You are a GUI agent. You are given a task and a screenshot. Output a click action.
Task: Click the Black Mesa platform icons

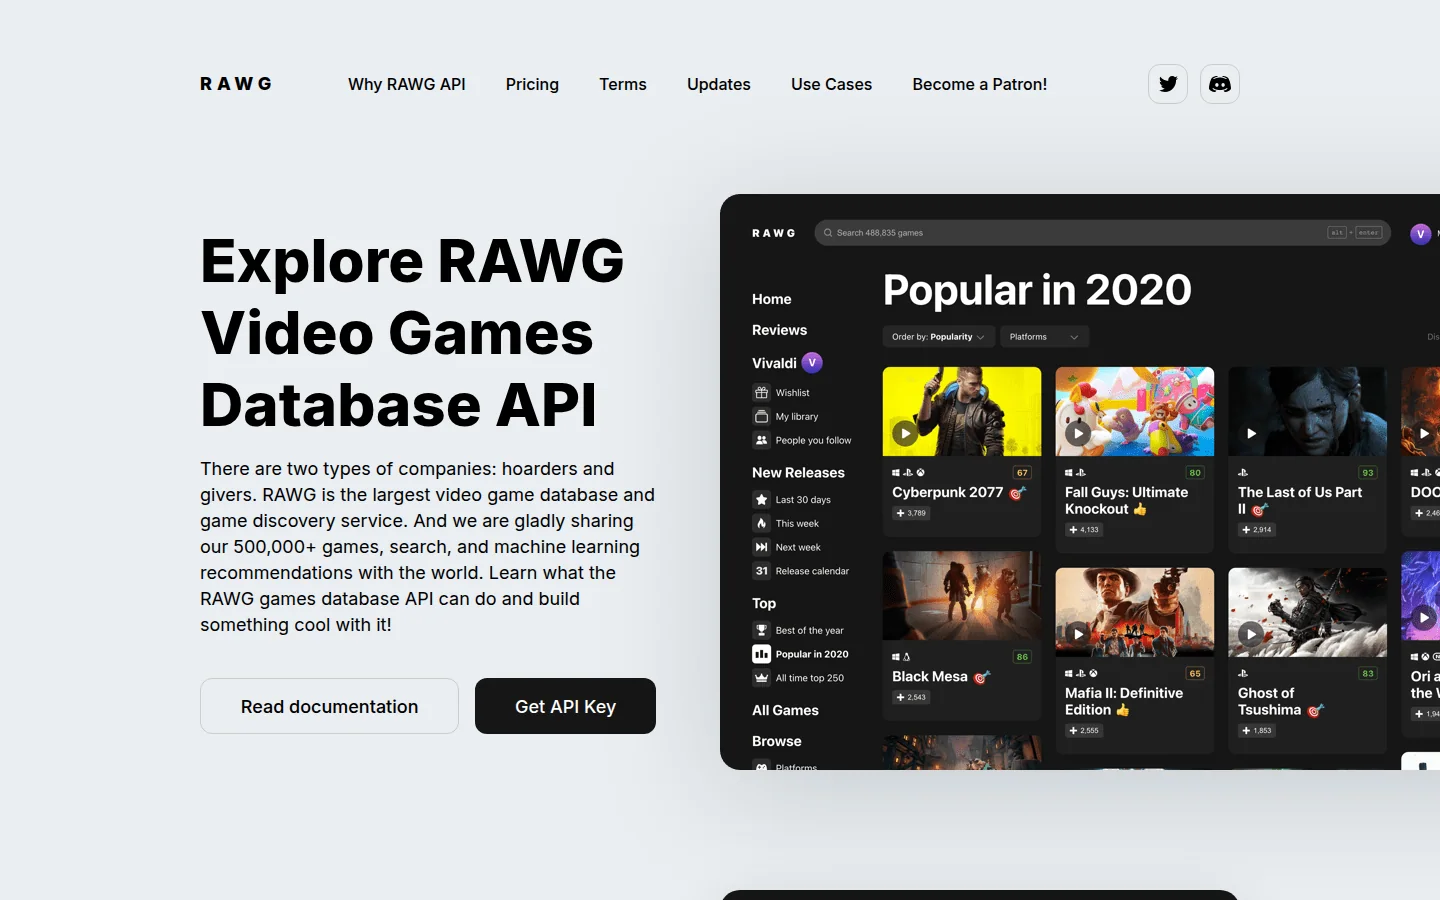(x=901, y=657)
